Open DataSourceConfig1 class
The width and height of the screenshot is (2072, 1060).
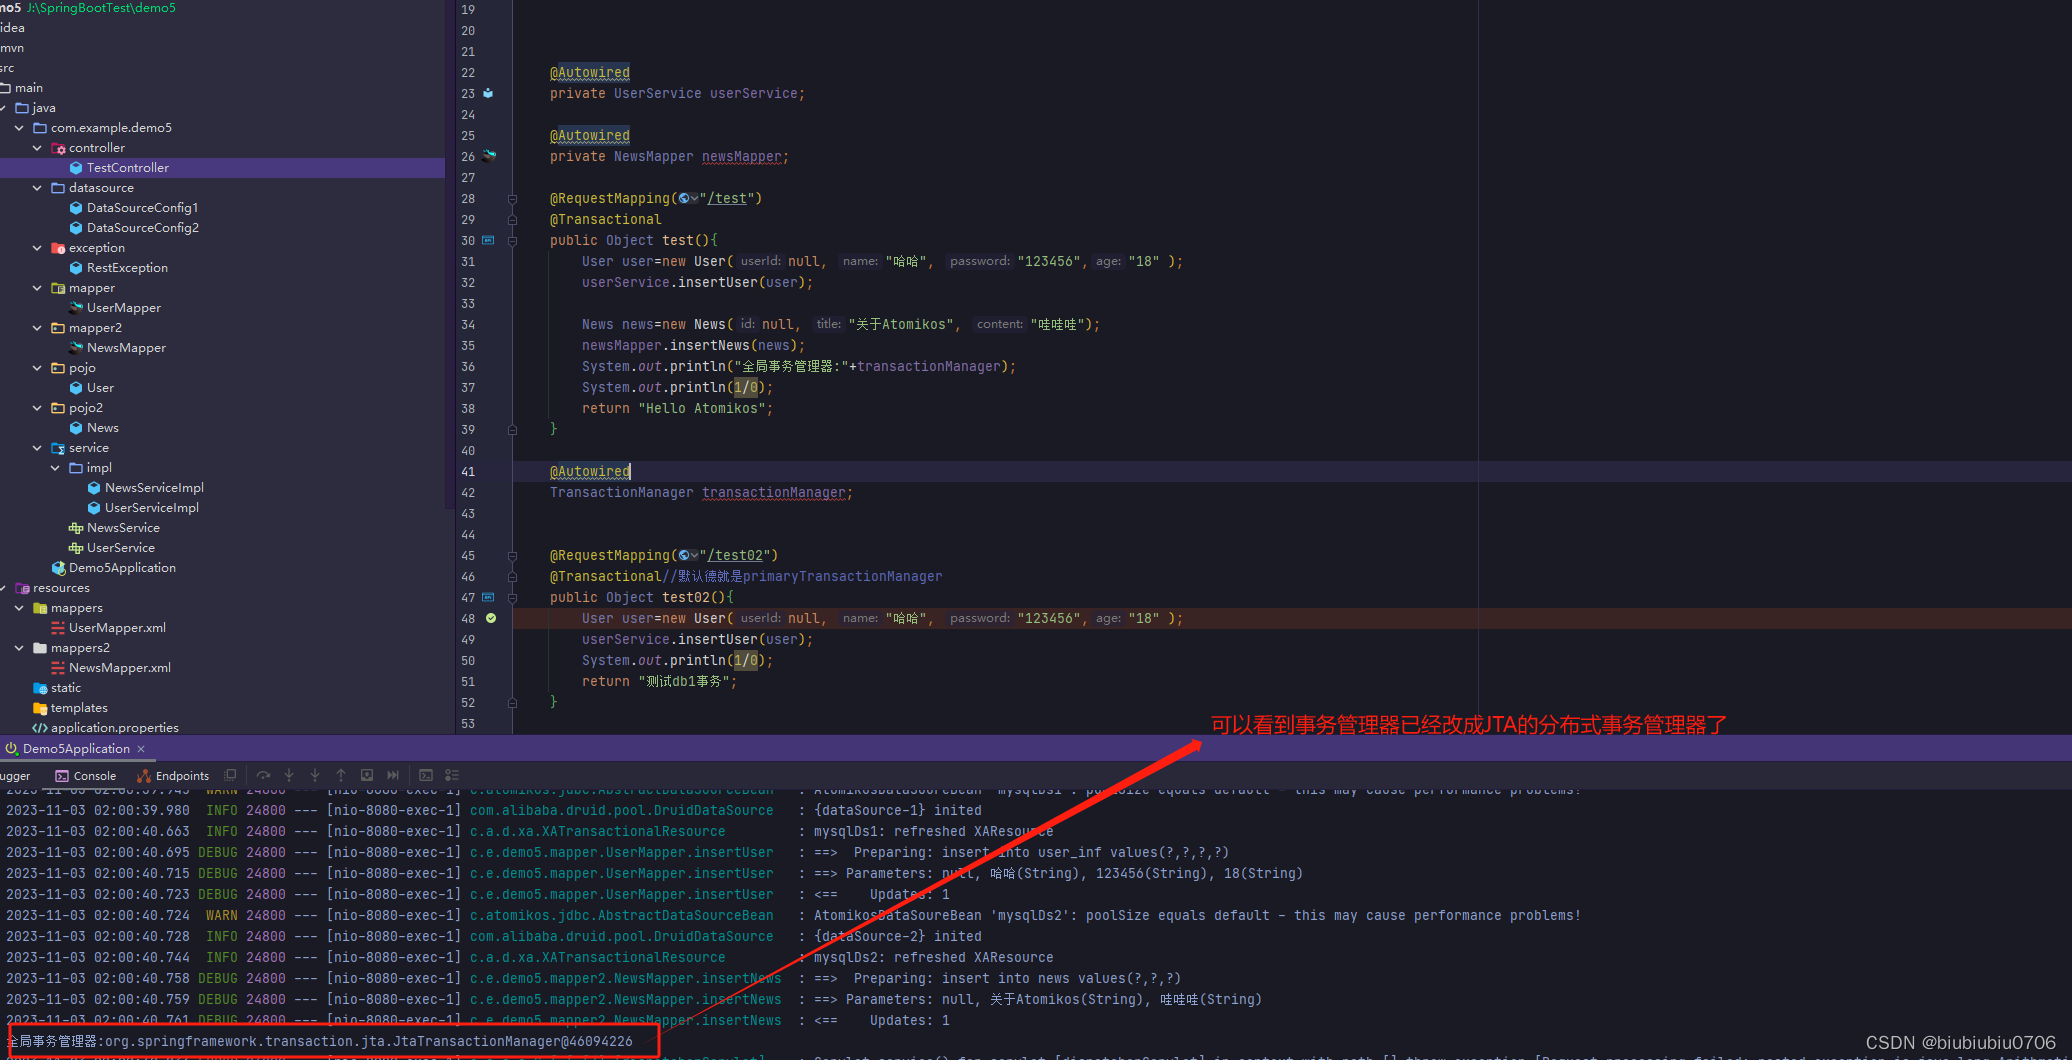point(142,208)
